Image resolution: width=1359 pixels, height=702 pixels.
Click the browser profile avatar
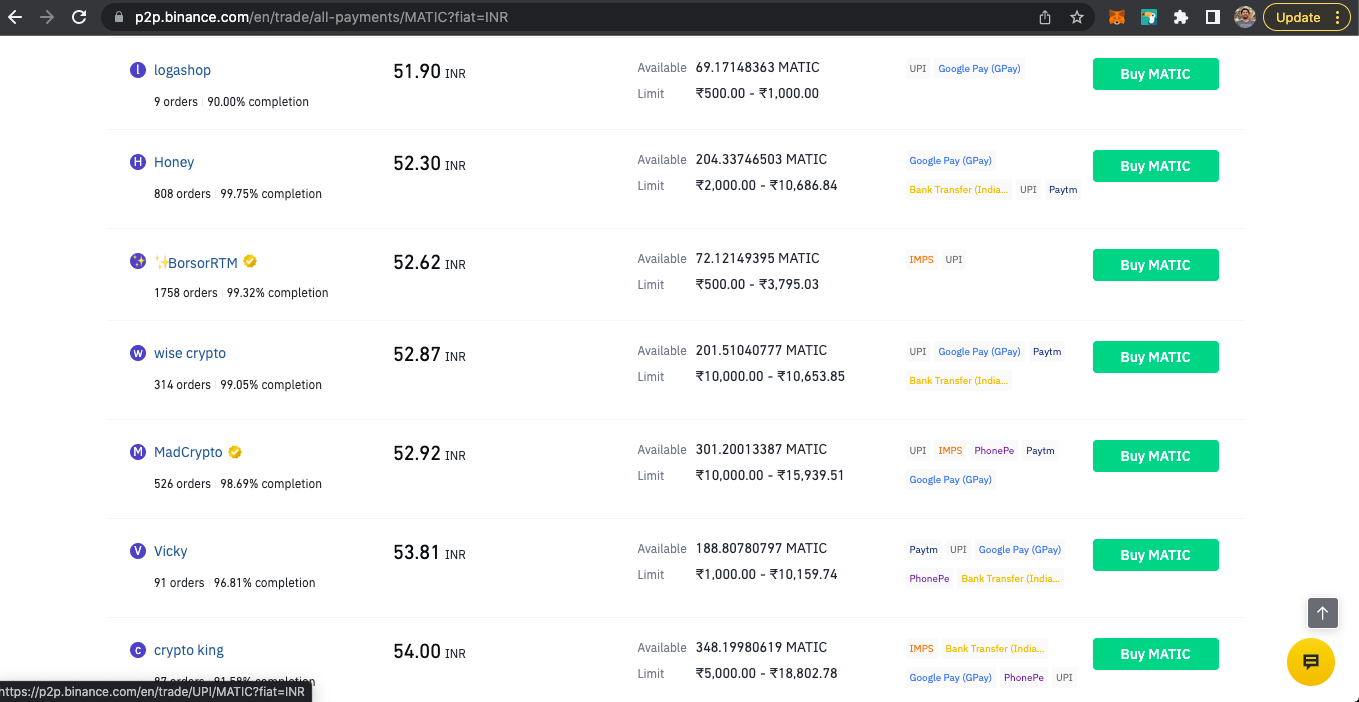pyautogui.click(x=1244, y=16)
